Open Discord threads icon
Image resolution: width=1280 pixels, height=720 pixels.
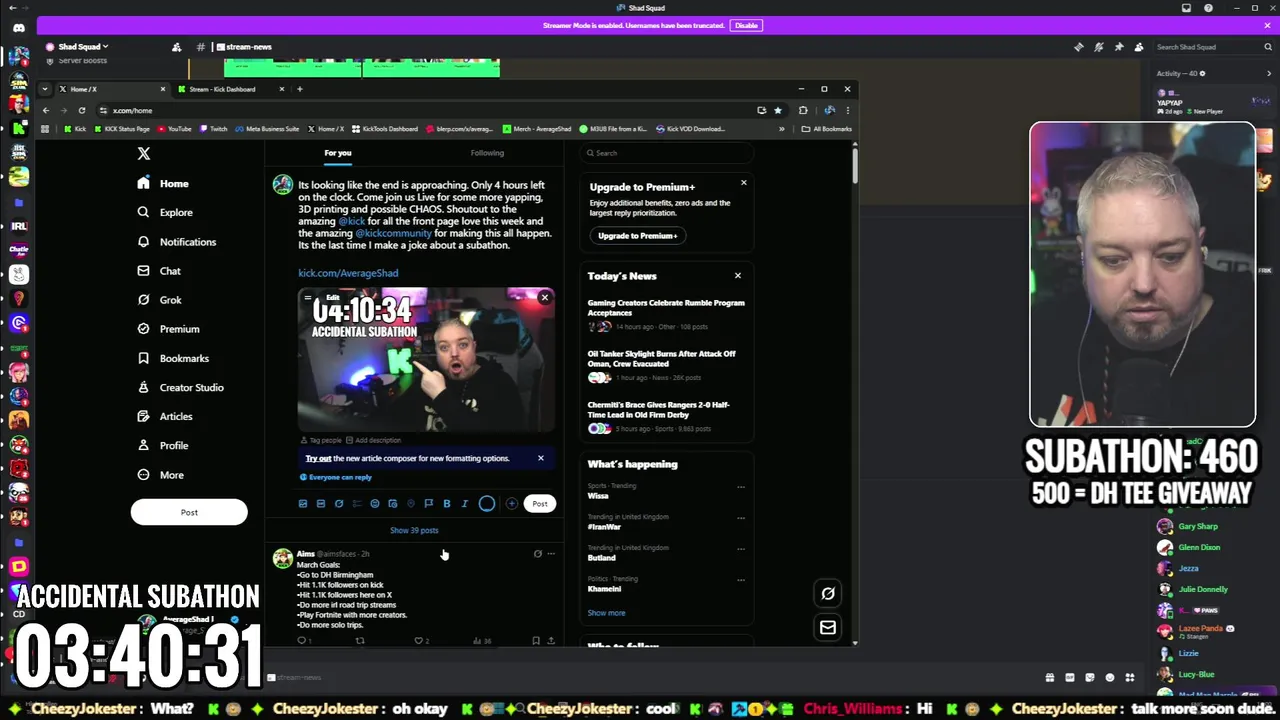1079,47
